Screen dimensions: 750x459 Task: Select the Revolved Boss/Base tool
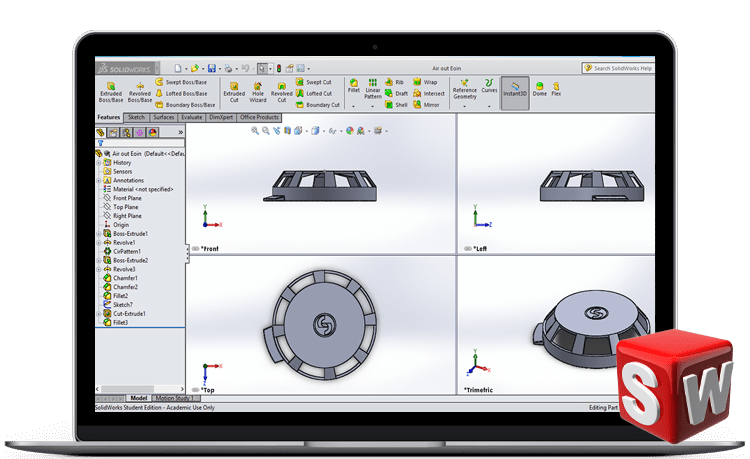[140, 92]
